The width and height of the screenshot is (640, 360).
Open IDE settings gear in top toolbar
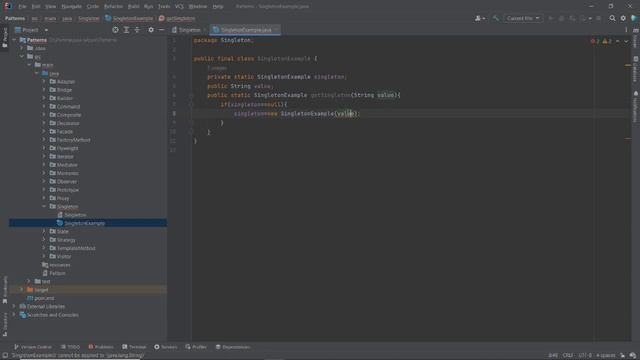tap(623, 18)
